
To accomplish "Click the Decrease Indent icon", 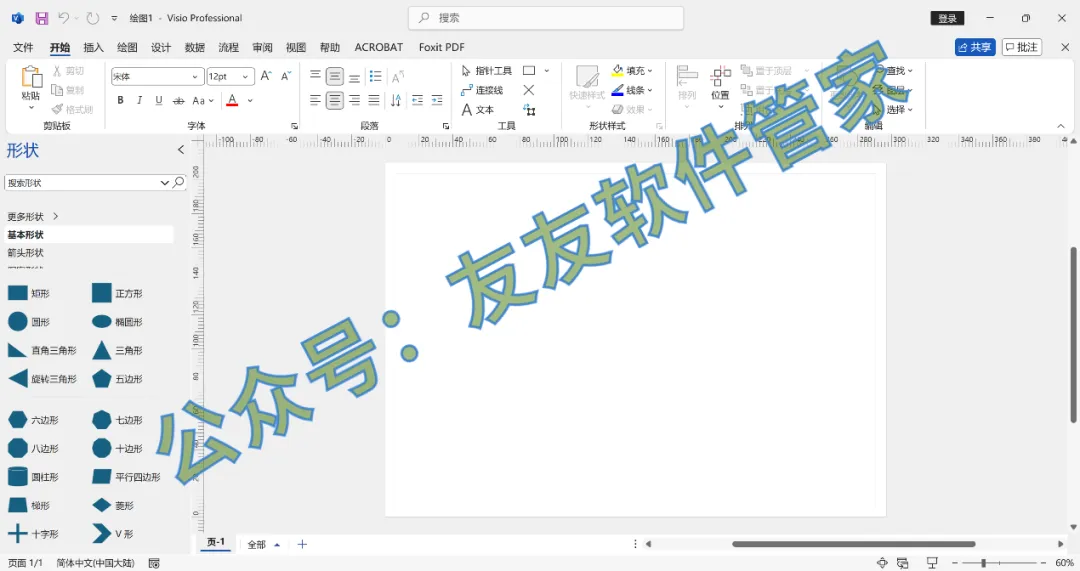I will click(417, 101).
